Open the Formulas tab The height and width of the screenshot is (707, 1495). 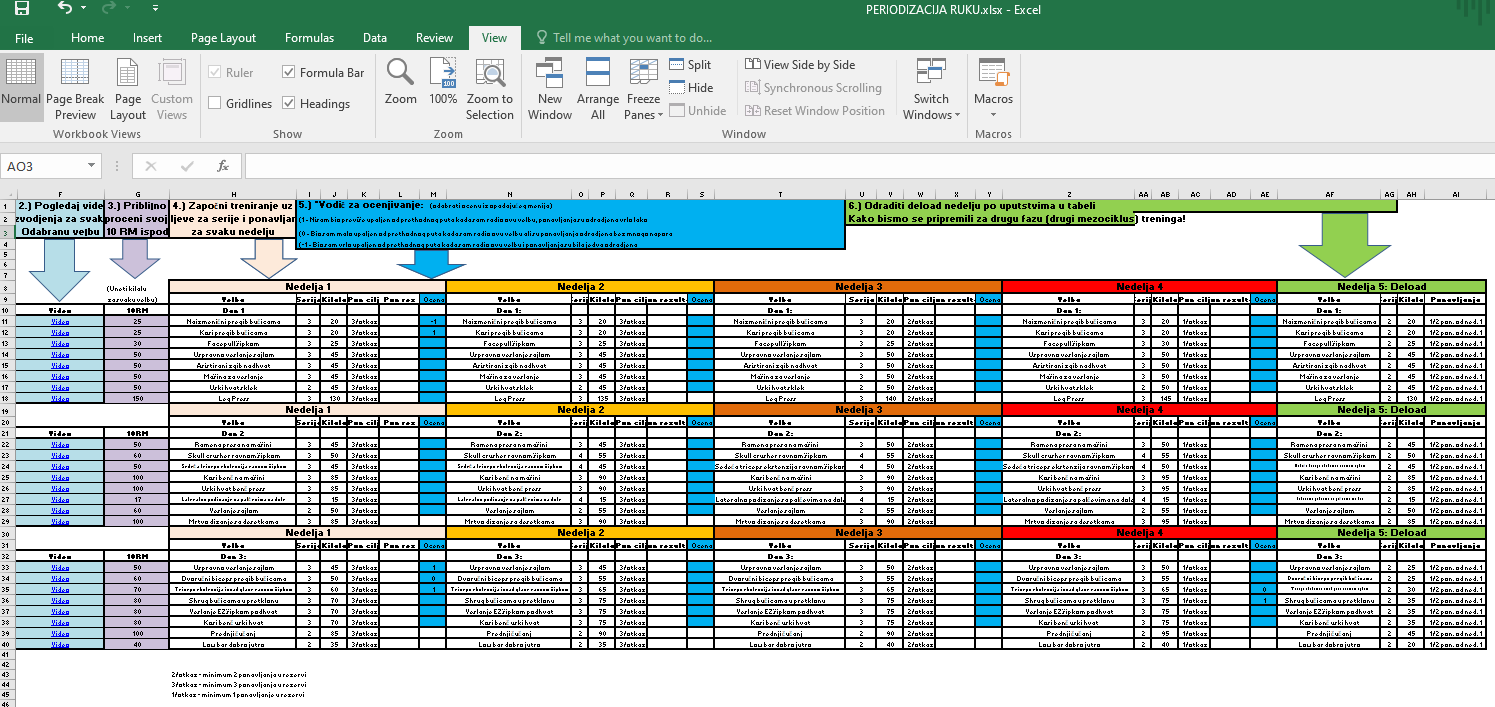pyautogui.click(x=309, y=38)
